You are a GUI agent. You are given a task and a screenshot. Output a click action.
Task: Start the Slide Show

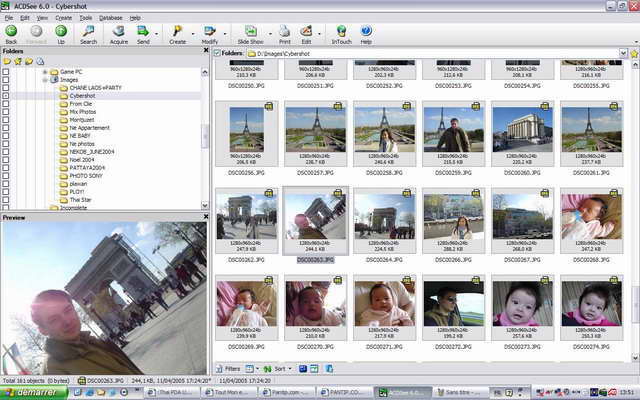(x=250, y=31)
